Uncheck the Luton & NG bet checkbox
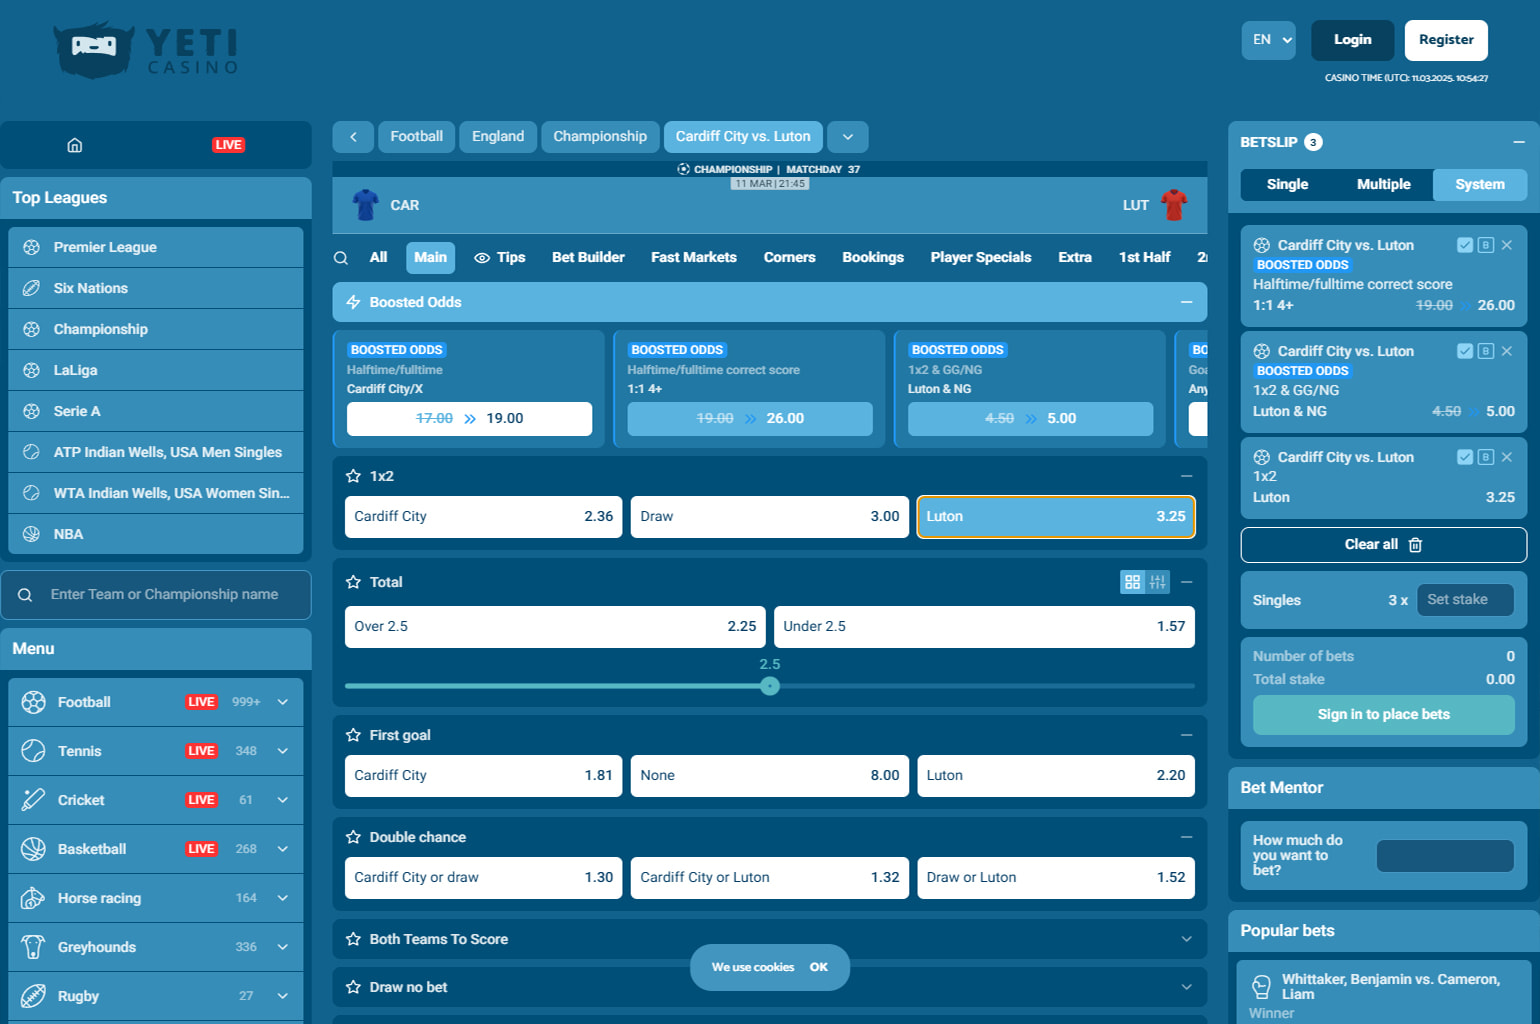 [1465, 351]
